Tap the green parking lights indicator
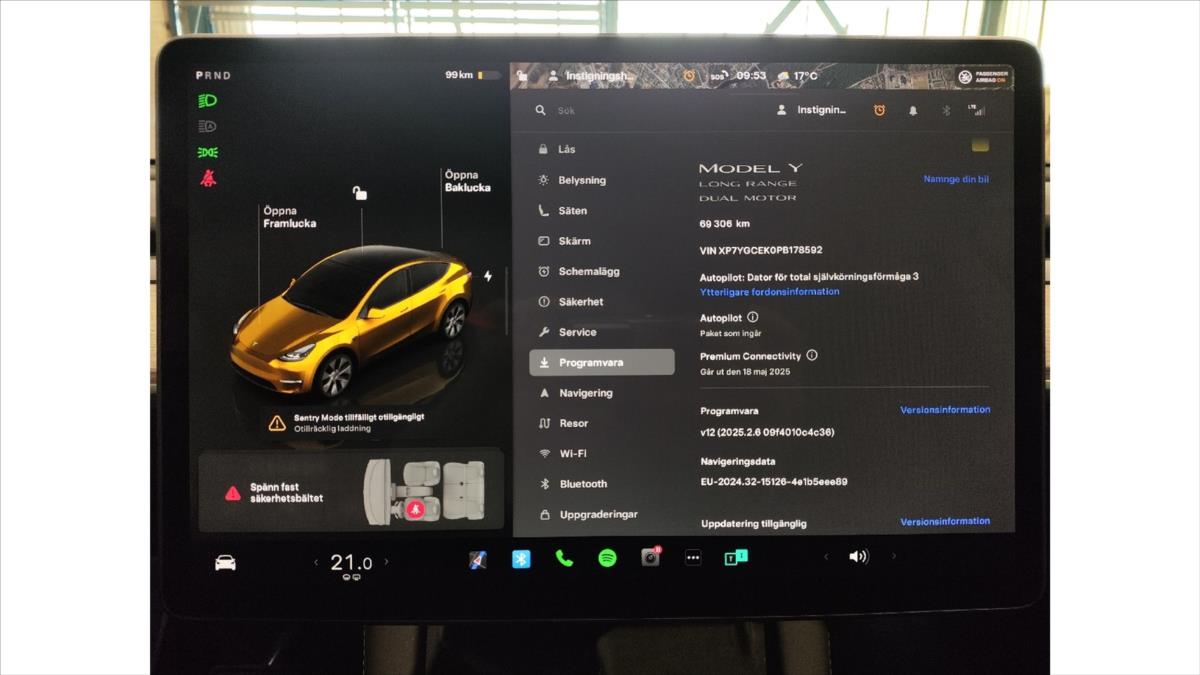This screenshot has height=675, width=1200. pyautogui.click(x=208, y=153)
